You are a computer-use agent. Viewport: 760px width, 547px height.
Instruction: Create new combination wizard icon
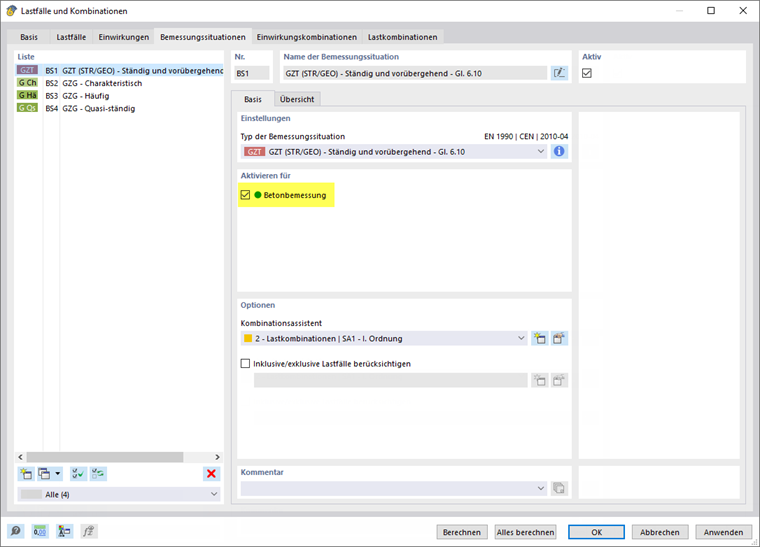tap(539, 338)
